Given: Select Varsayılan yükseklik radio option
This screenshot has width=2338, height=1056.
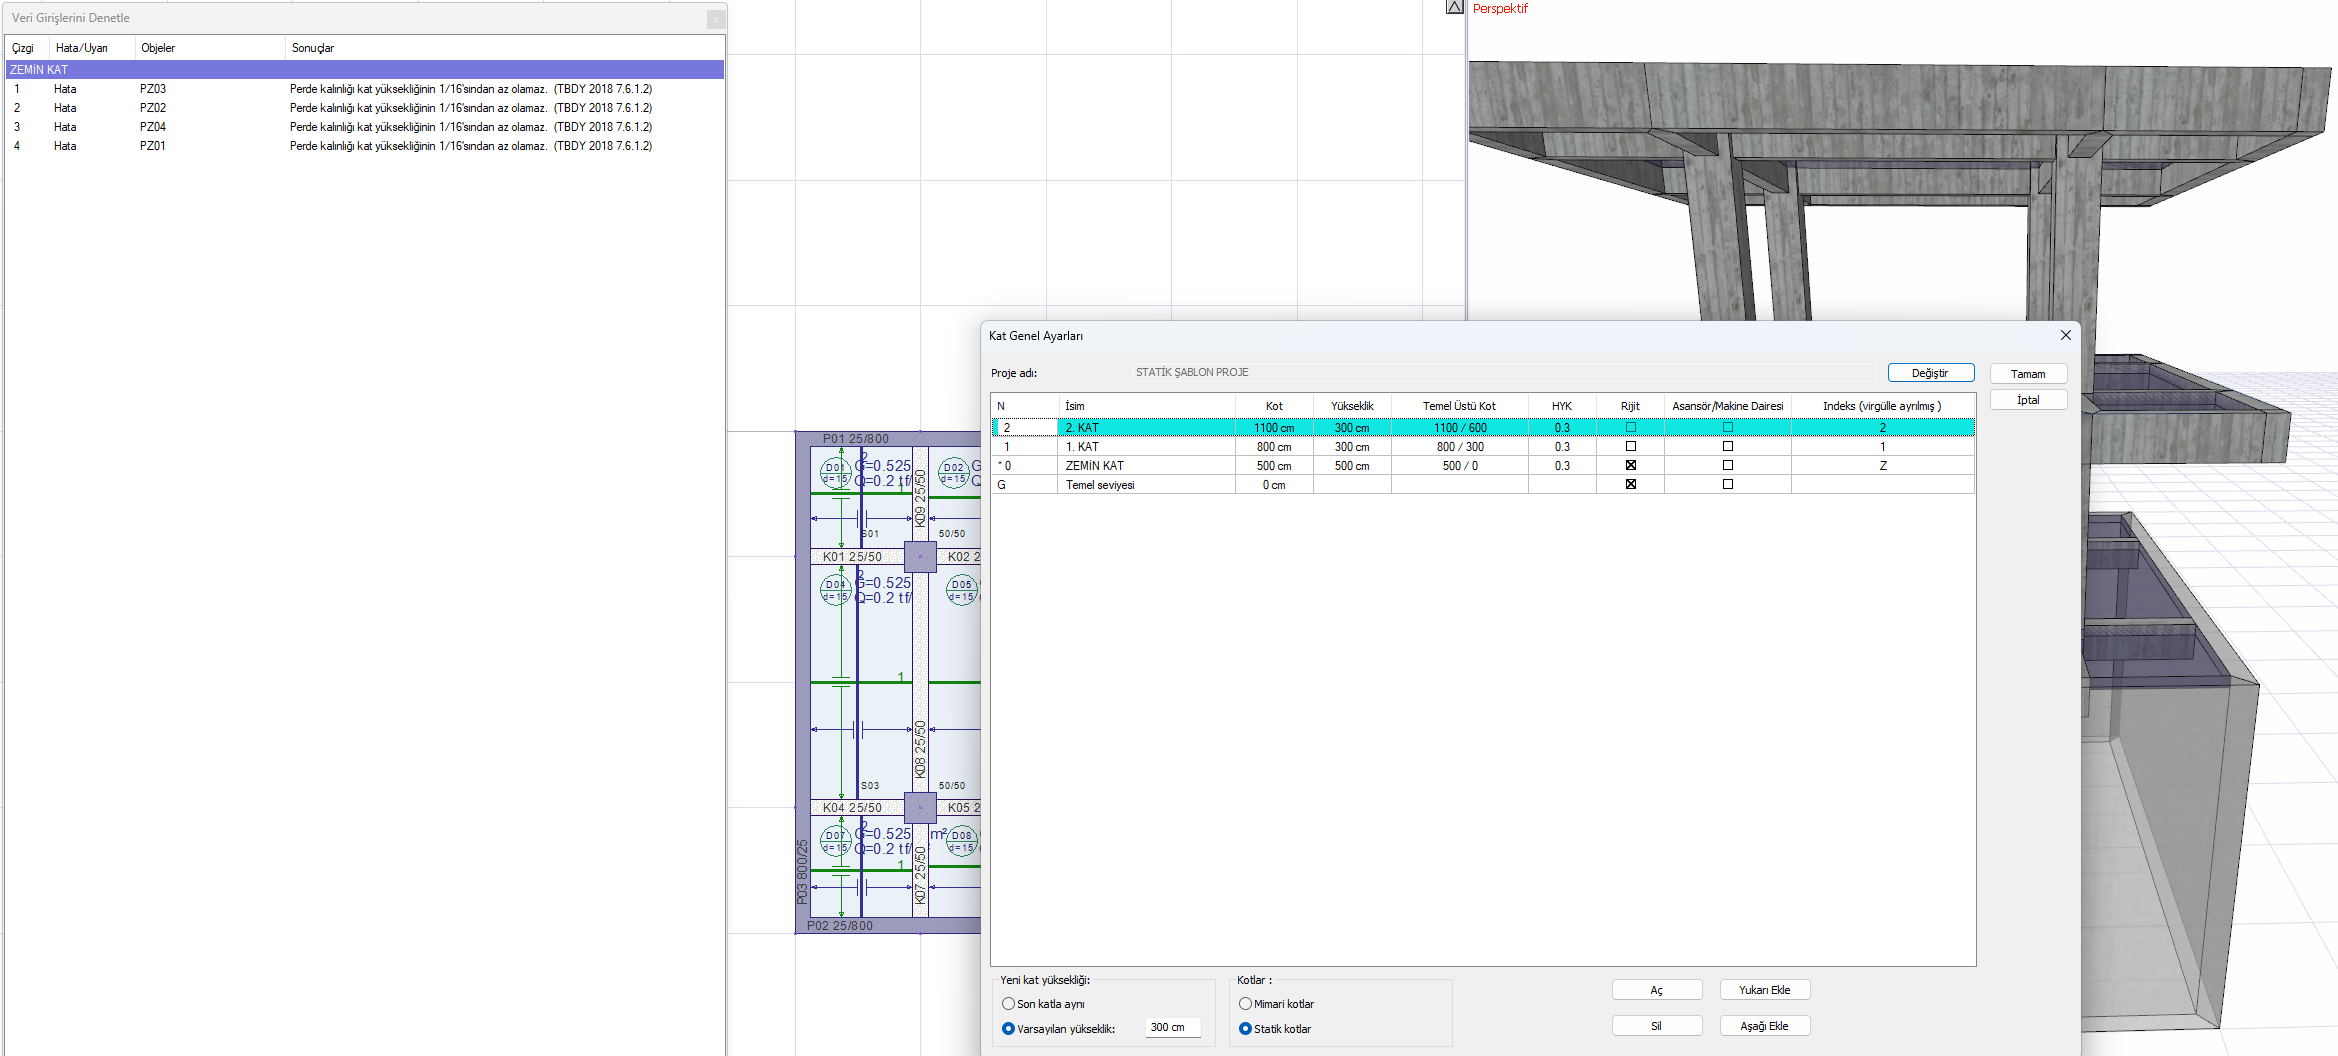Looking at the screenshot, I should [x=1008, y=1028].
